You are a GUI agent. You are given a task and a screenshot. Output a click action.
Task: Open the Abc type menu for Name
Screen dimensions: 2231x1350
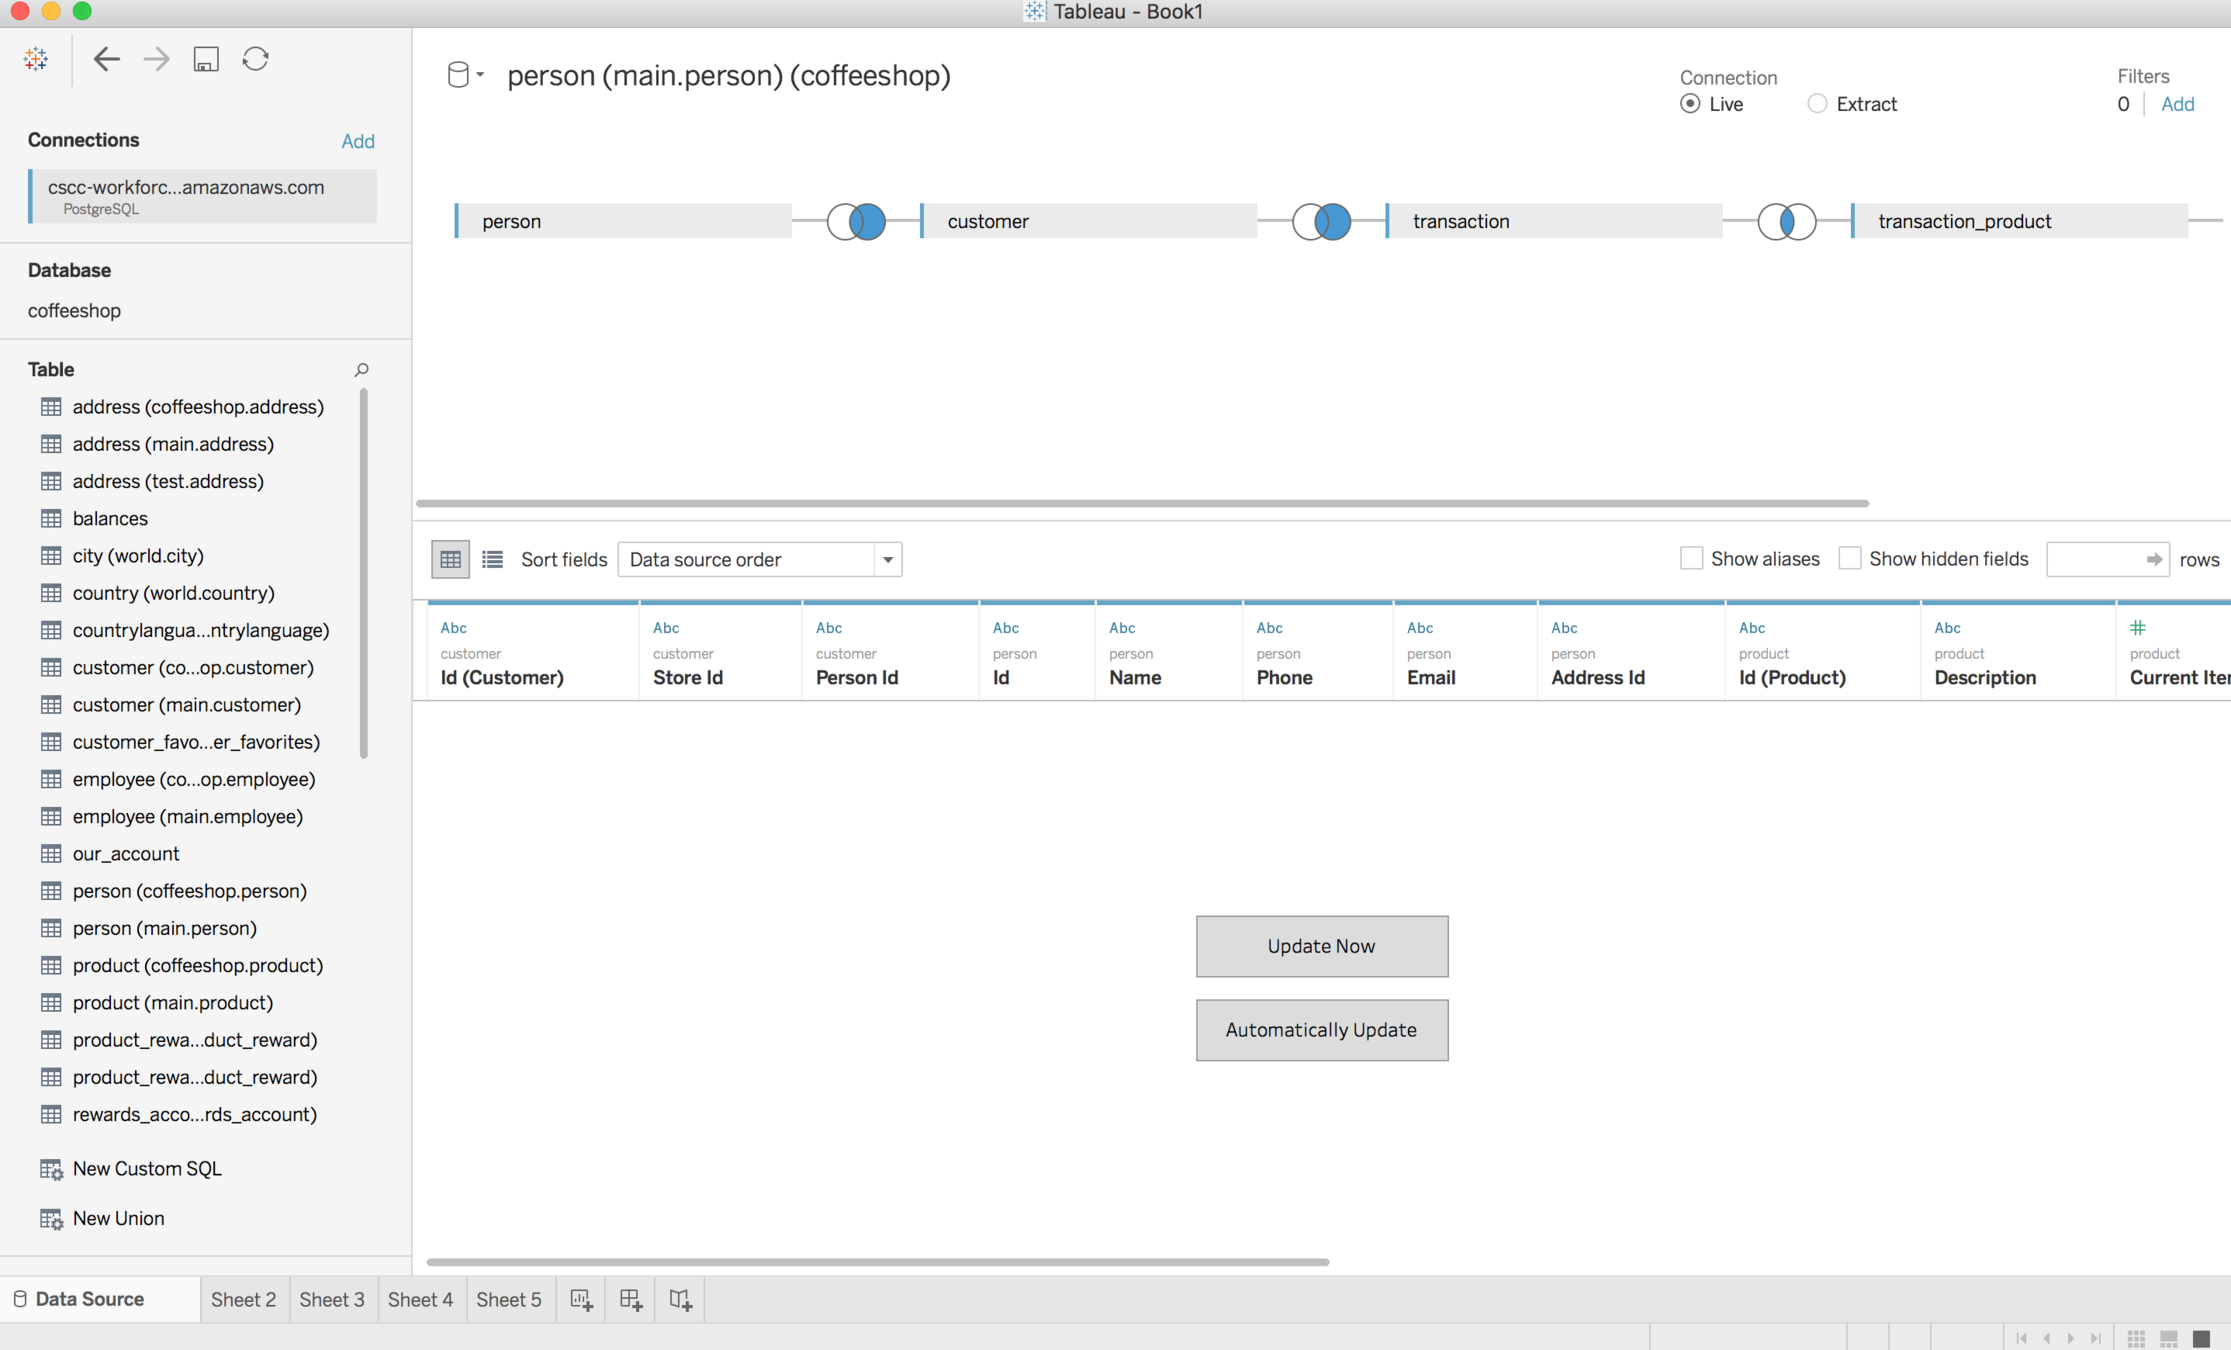click(x=1121, y=628)
